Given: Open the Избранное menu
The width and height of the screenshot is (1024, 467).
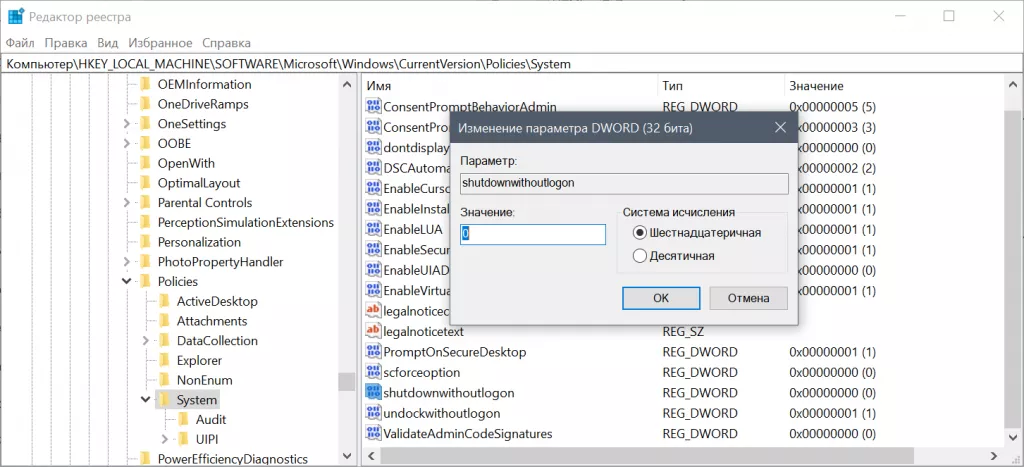Looking at the screenshot, I should tap(160, 43).
